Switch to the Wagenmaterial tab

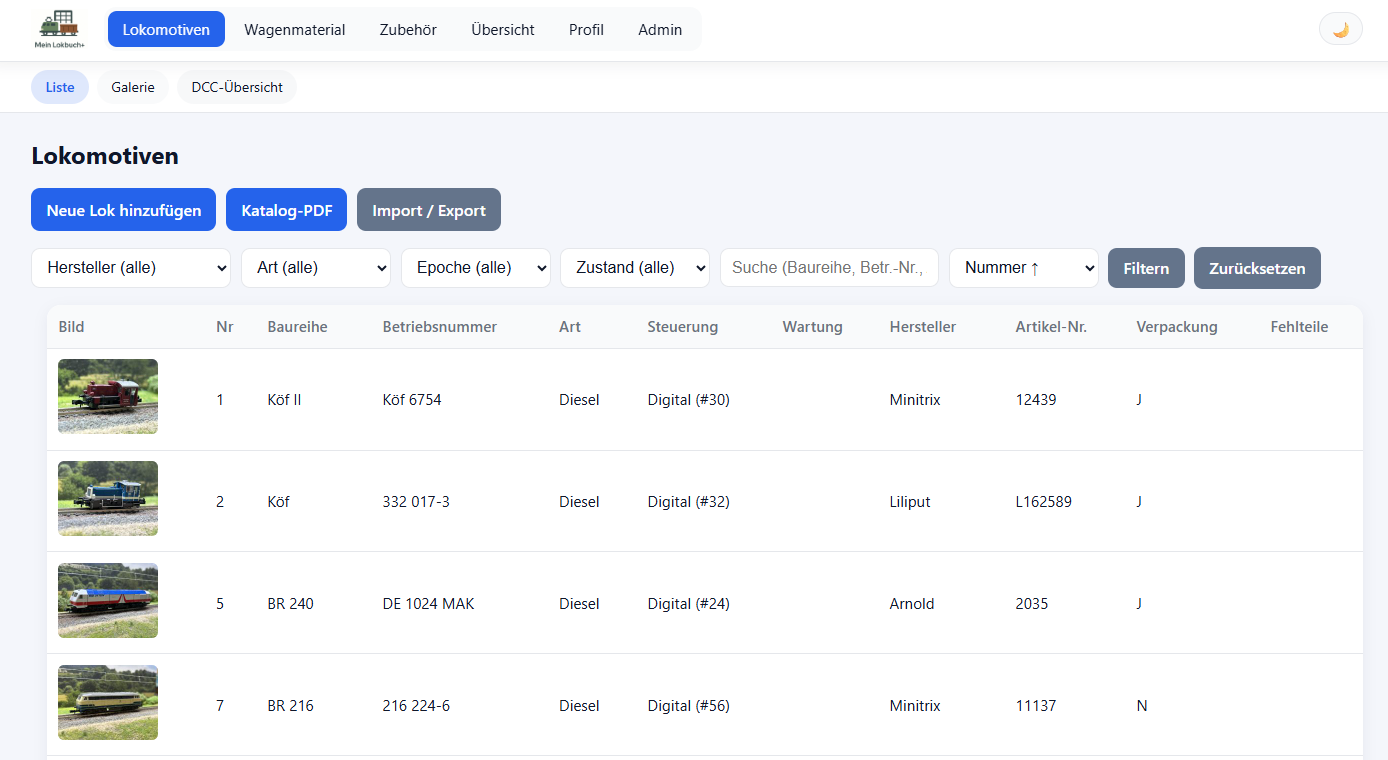295,30
